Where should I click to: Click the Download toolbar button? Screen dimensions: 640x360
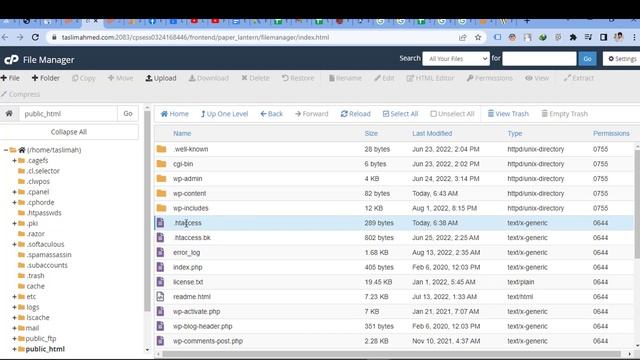click(x=209, y=78)
